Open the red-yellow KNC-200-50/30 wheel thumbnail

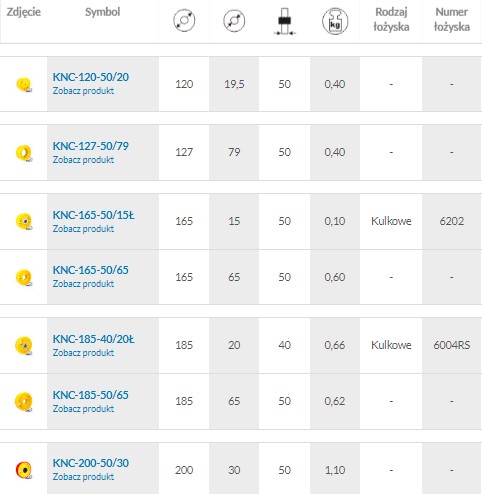pyautogui.click(x=24, y=470)
